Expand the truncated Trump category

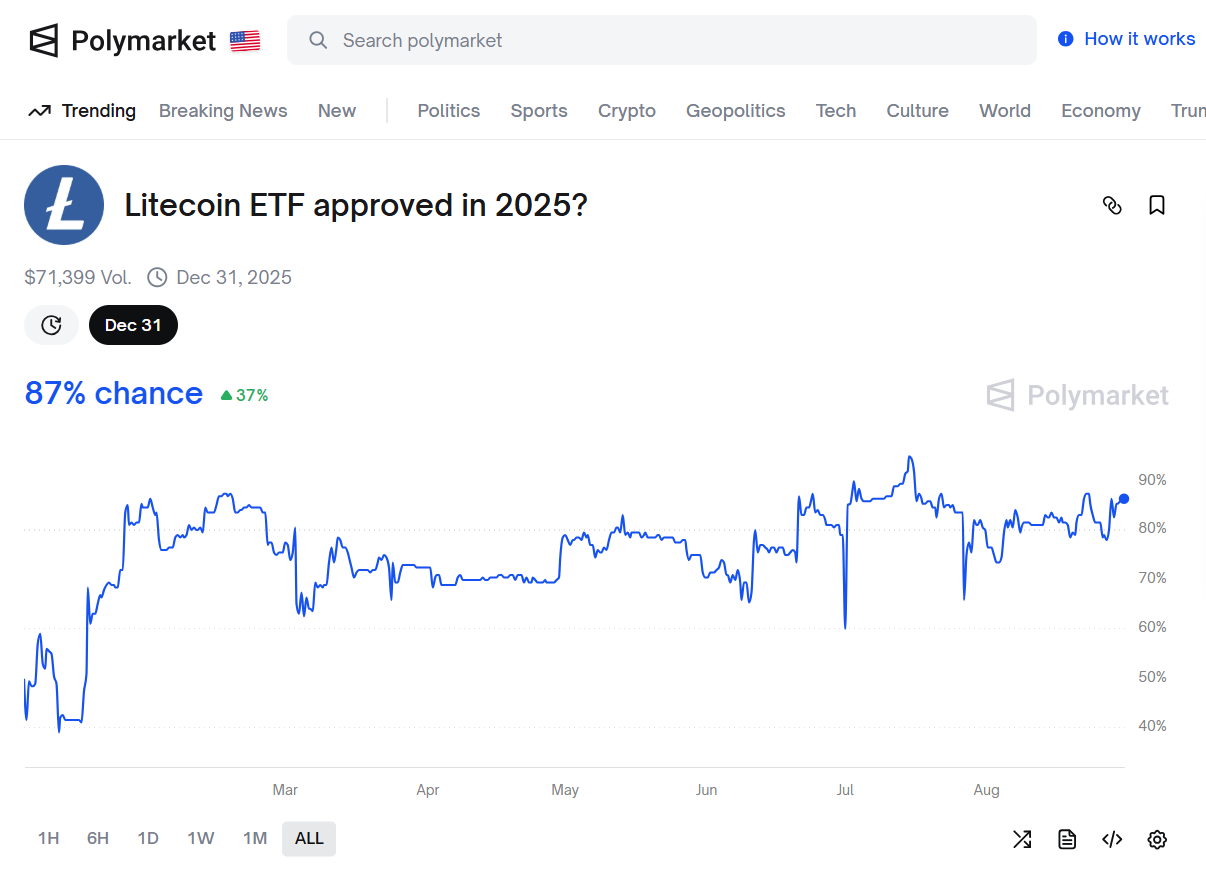point(1188,111)
